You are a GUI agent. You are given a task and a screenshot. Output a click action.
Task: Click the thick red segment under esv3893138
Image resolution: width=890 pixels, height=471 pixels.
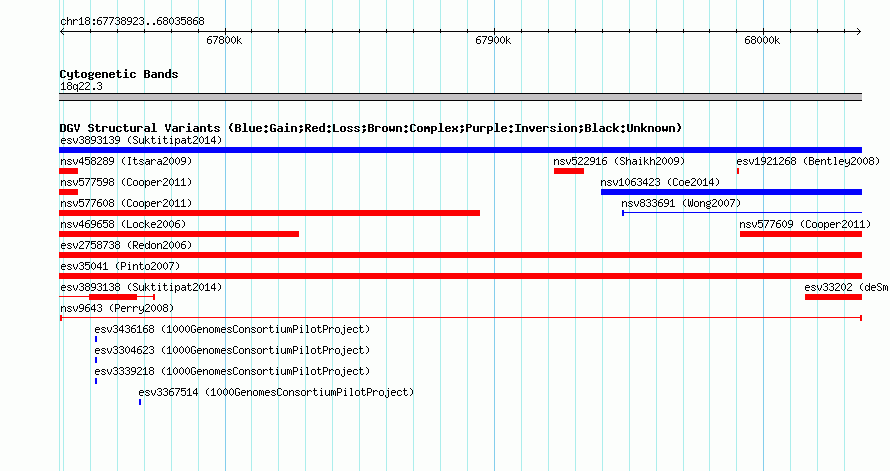click(x=113, y=297)
